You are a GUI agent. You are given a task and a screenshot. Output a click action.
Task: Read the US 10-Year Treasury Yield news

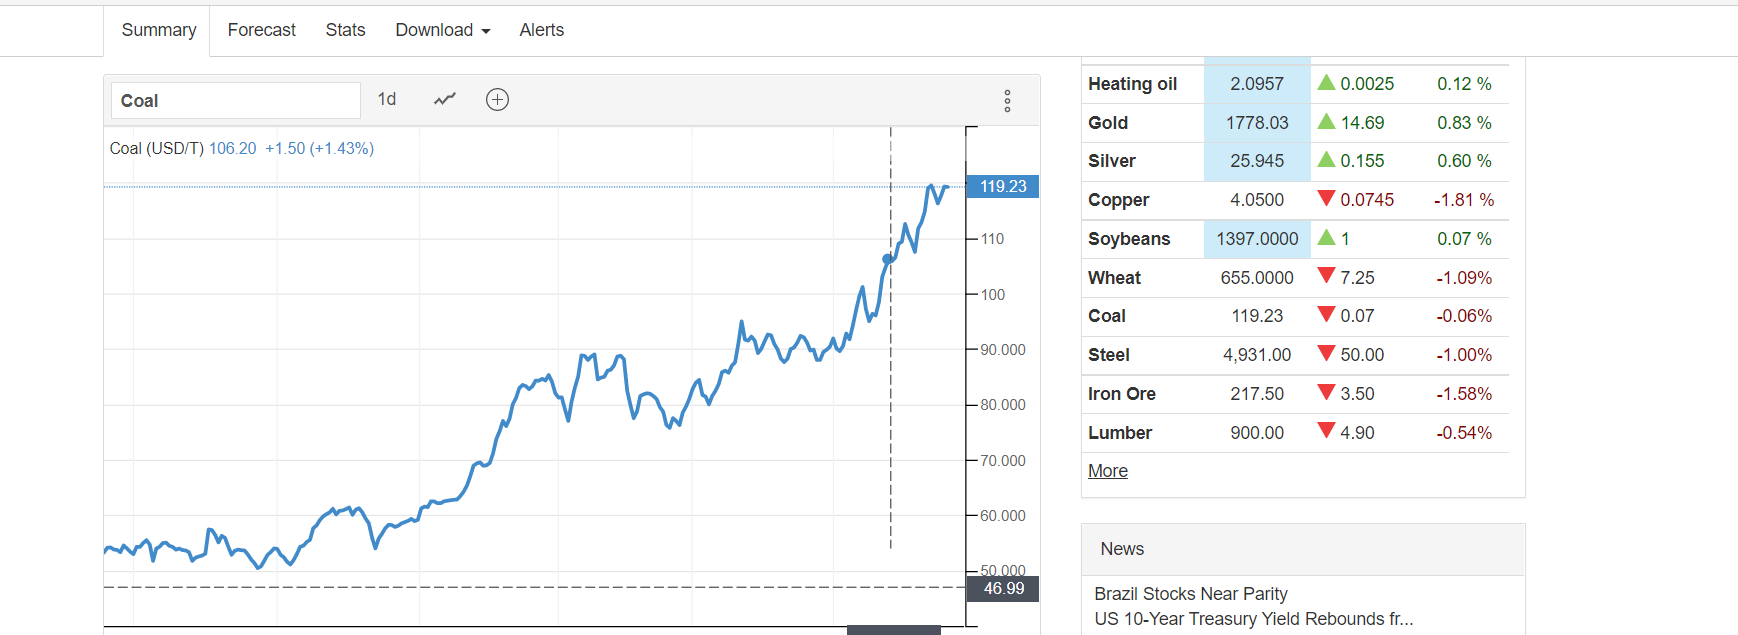tap(1253, 619)
